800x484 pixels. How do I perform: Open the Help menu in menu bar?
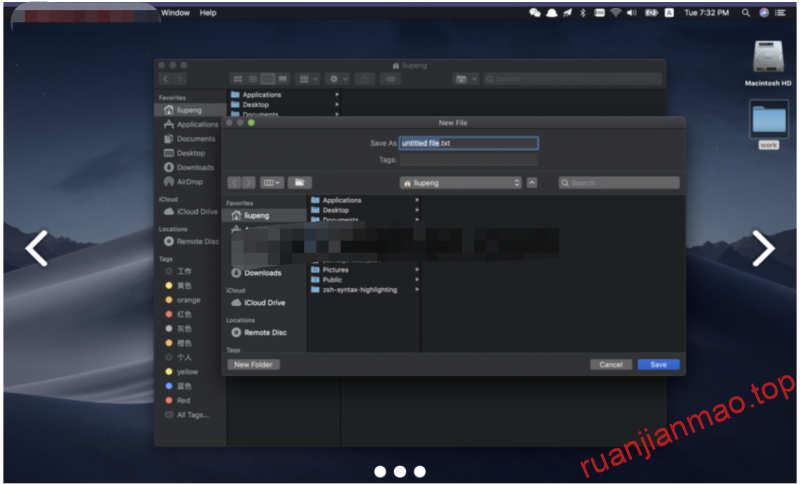click(208, 13)
